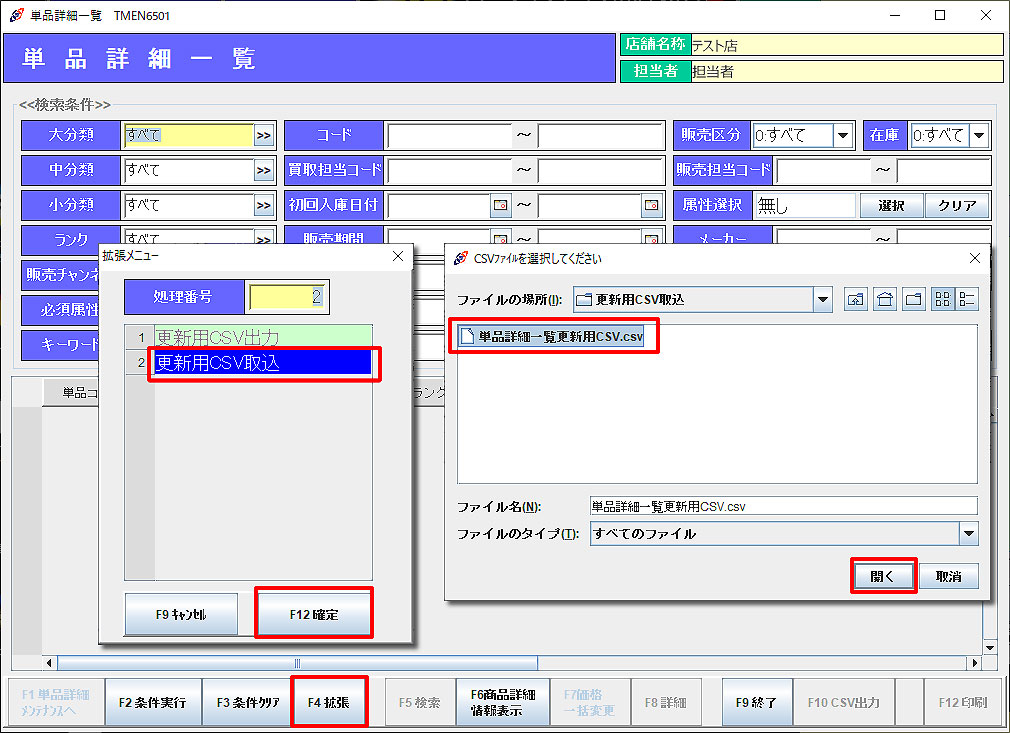
Task: Open the 大分類 selector with >> button
Action: pyautogui.click(x=263, y=136)
